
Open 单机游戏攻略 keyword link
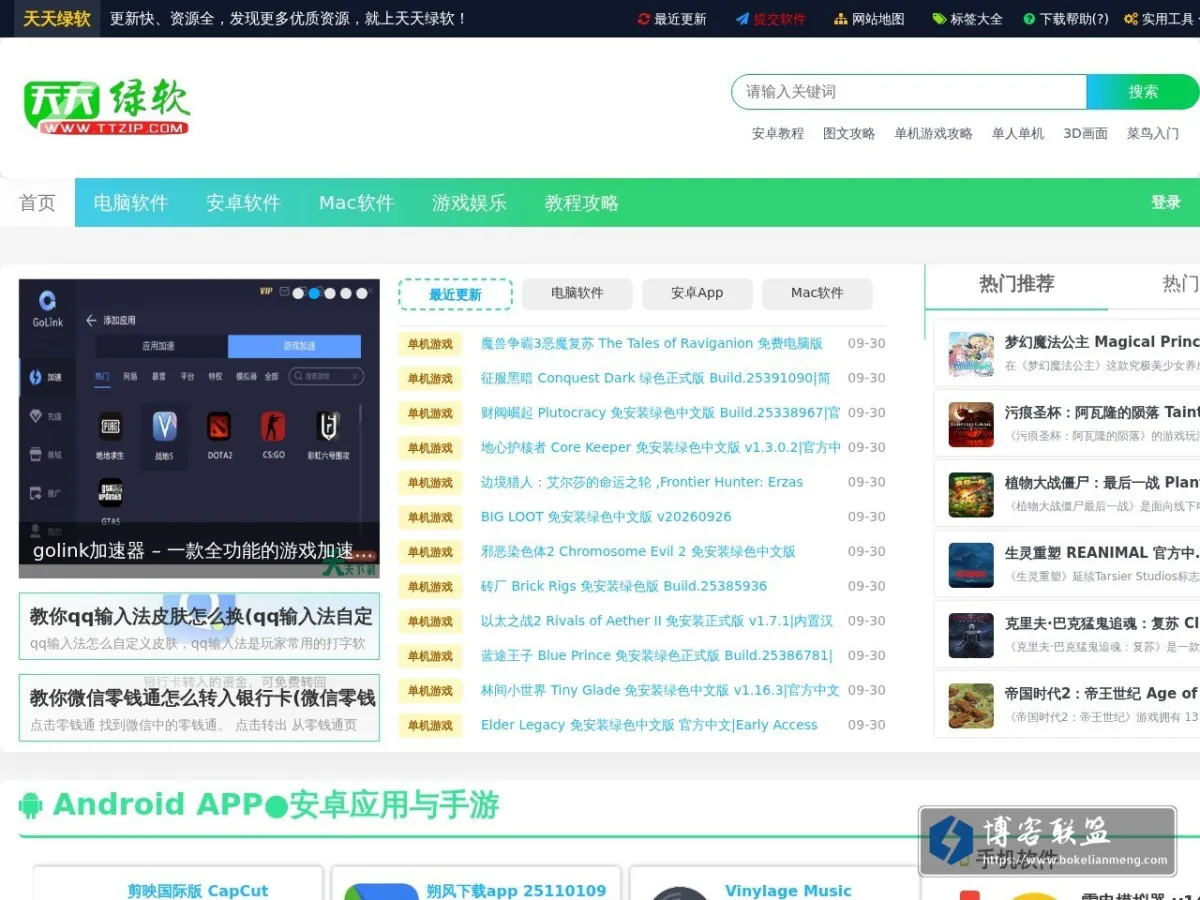(933, 133)
